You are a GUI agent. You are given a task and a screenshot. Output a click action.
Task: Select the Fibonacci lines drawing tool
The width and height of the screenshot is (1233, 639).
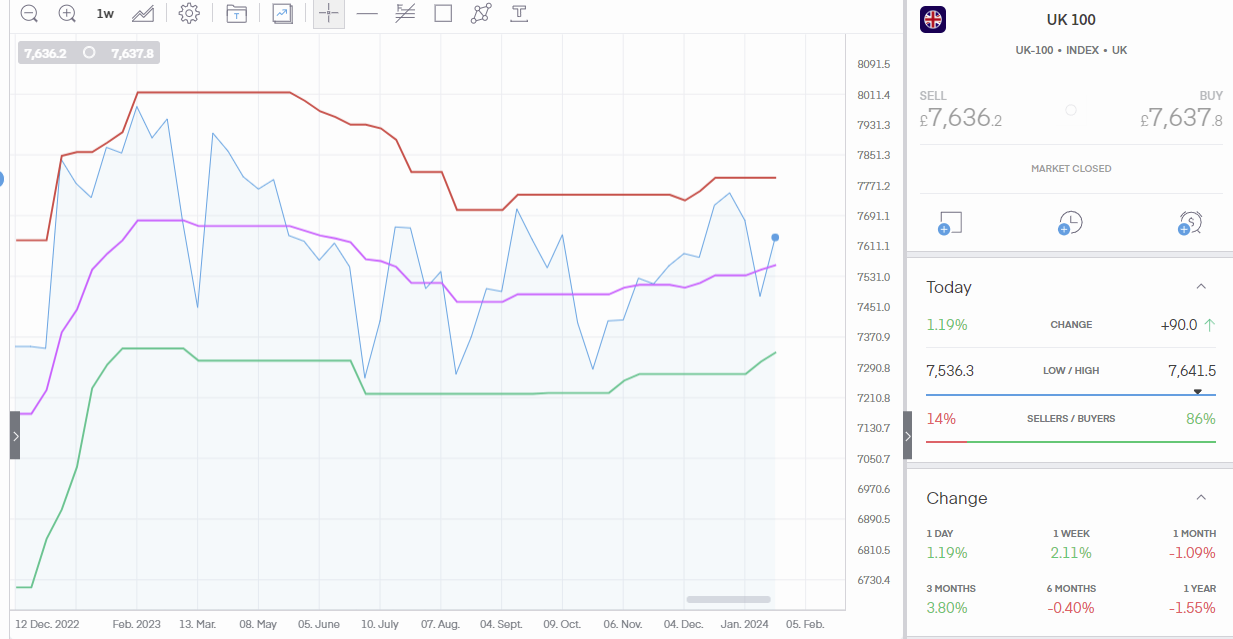tap(405, 14)
